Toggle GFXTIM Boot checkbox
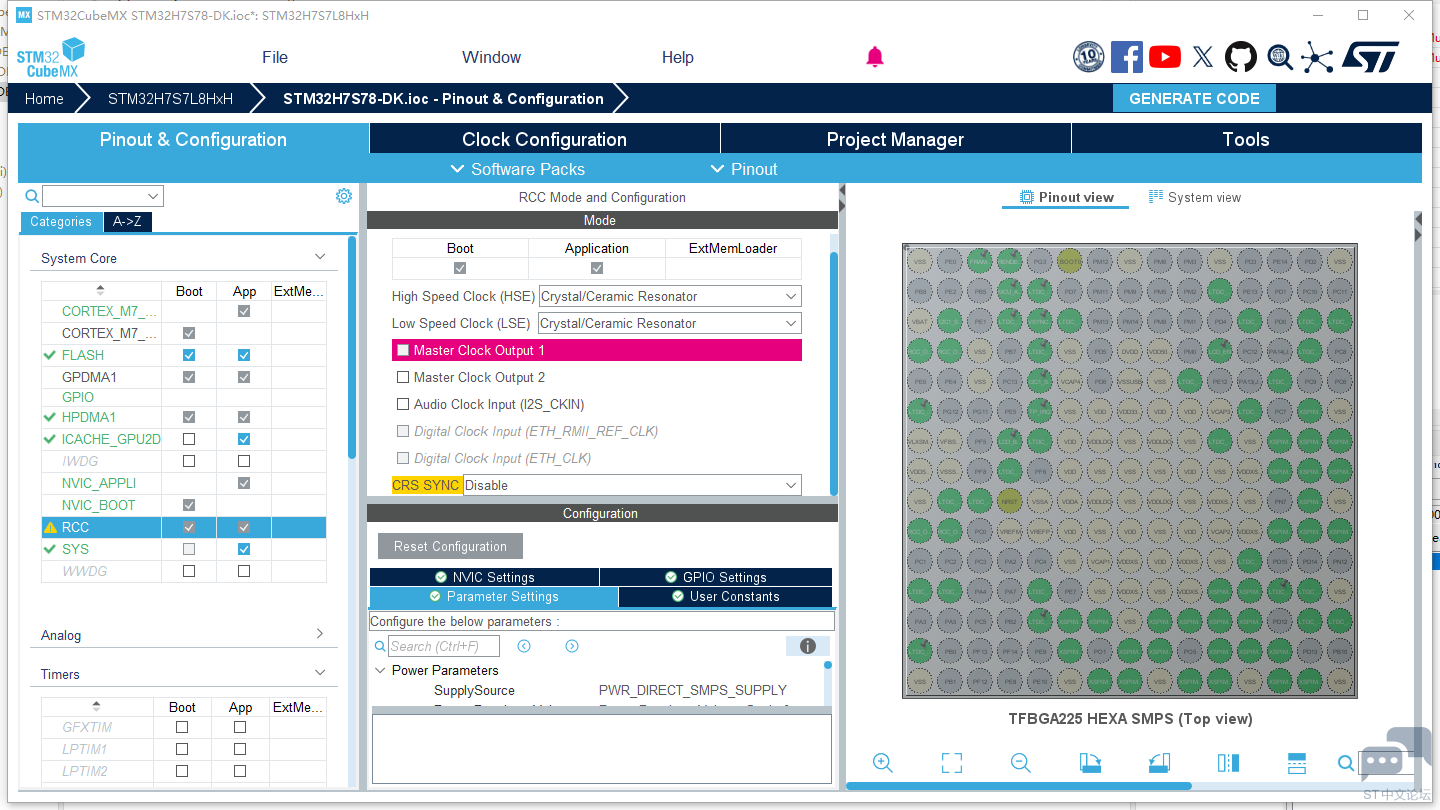1440x810 pixels. (x=182, y=727)
